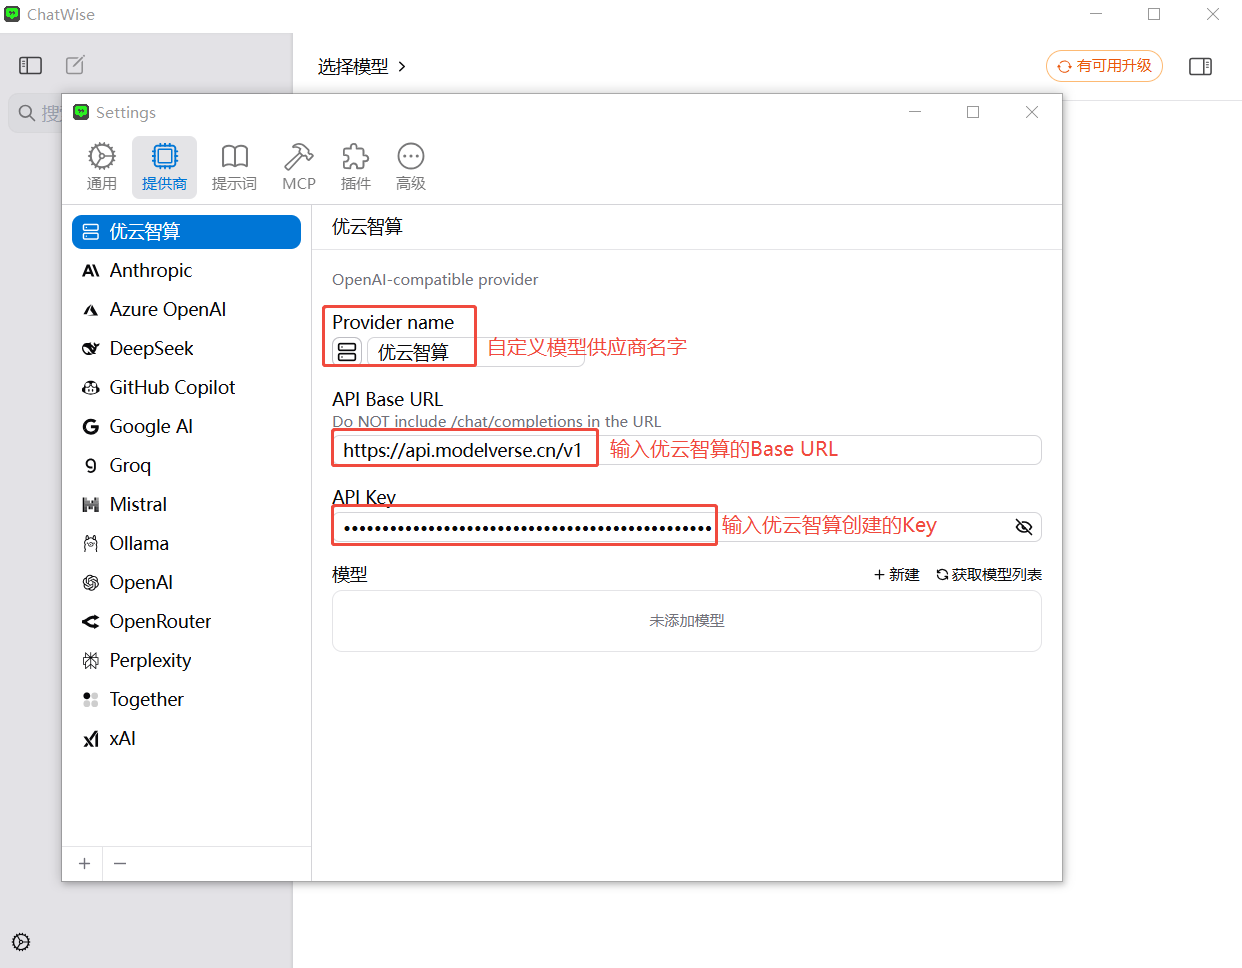
Task: Click 新建 to add a model
Action: coord(897,575)
